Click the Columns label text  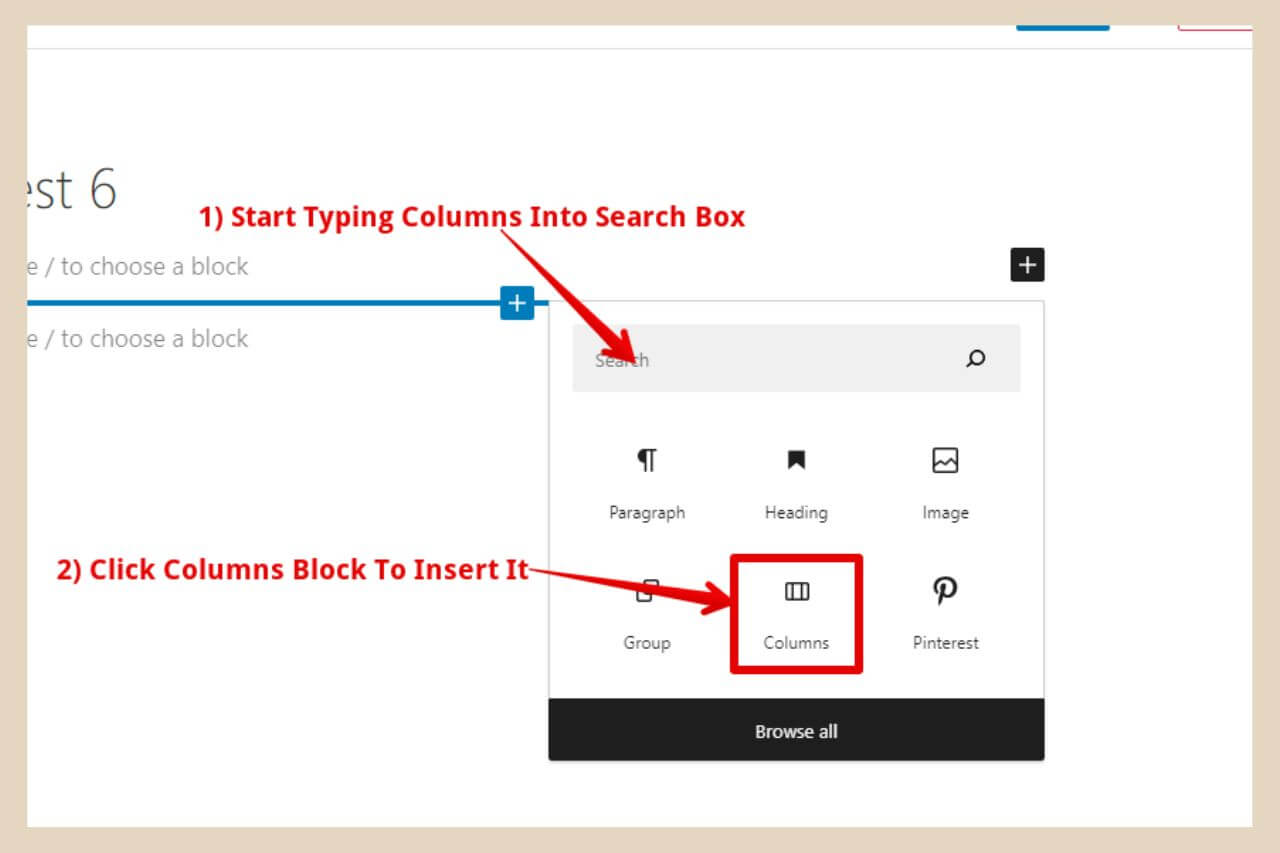pos(795,643)
